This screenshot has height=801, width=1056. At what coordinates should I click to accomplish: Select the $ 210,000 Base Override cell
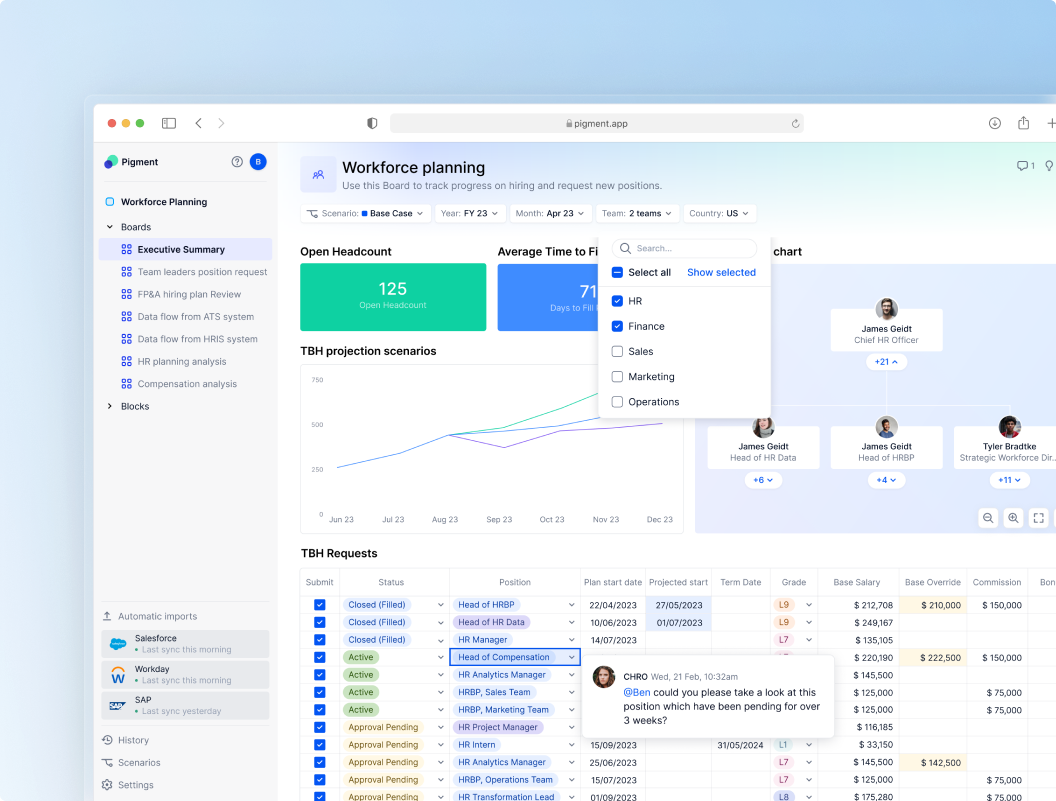[932, 605]
